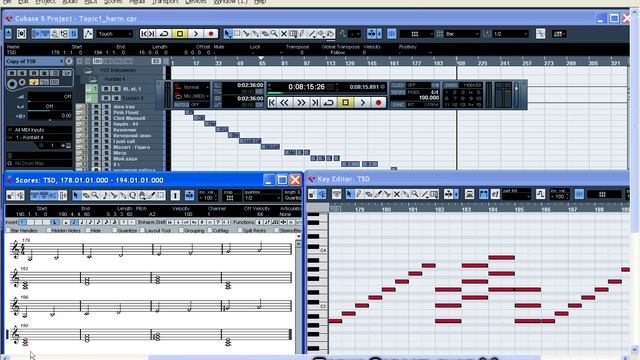Select the Mute (X) tool in main toolbar
The image size is (640, 360).
click(x=284, y=34)
